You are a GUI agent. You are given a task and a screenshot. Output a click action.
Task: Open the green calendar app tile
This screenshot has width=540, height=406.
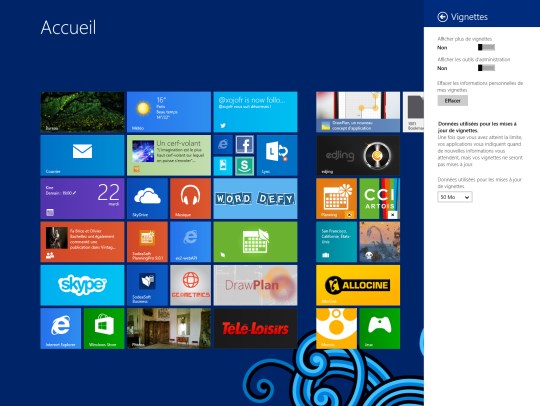(255, 242)
